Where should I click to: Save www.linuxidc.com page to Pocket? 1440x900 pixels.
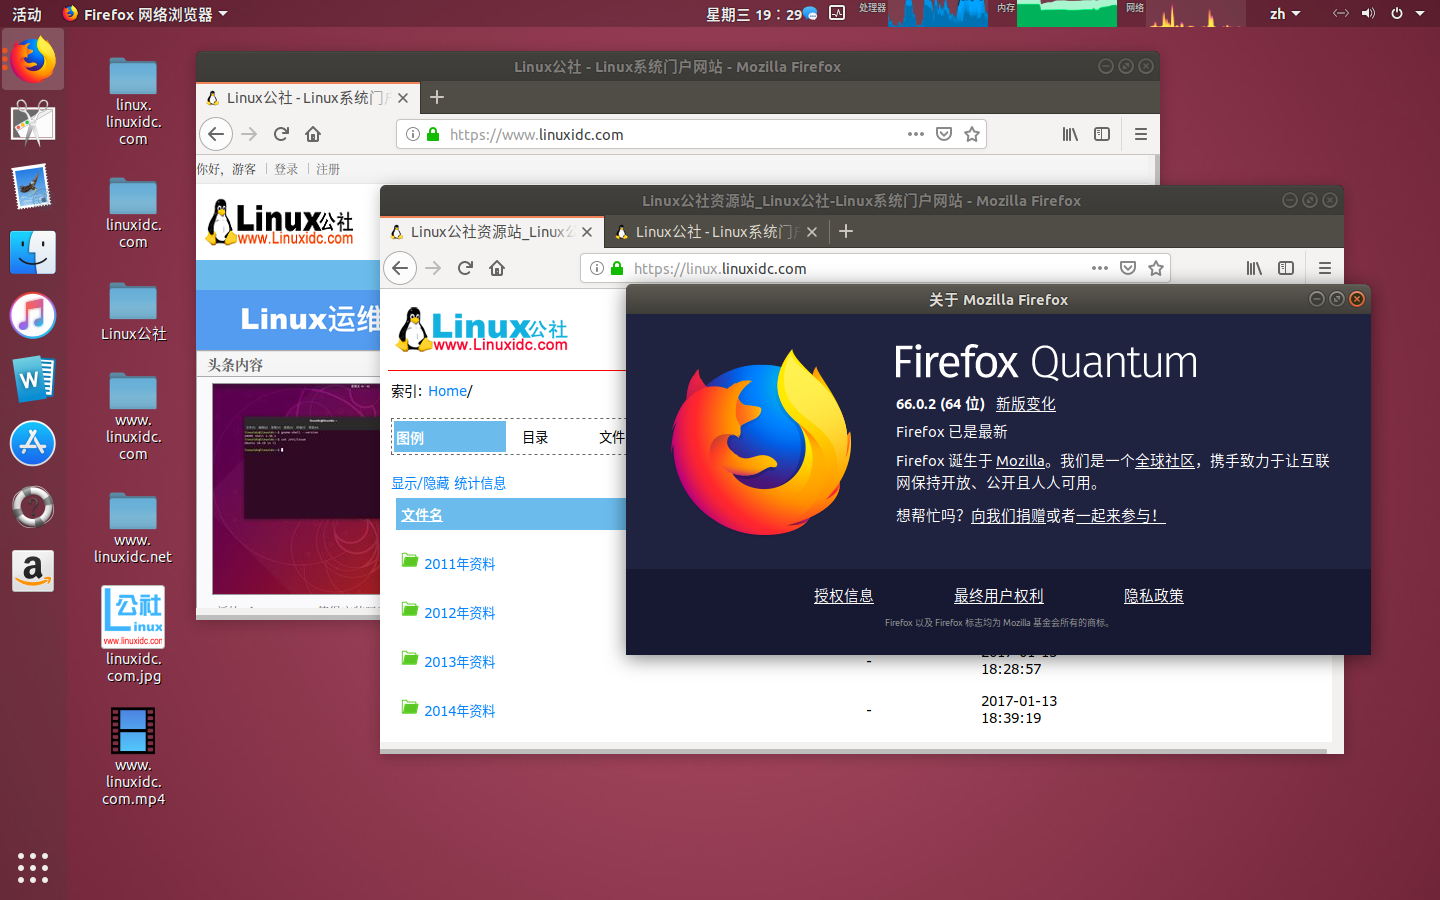pyautogui.click(x=944, y=134)
